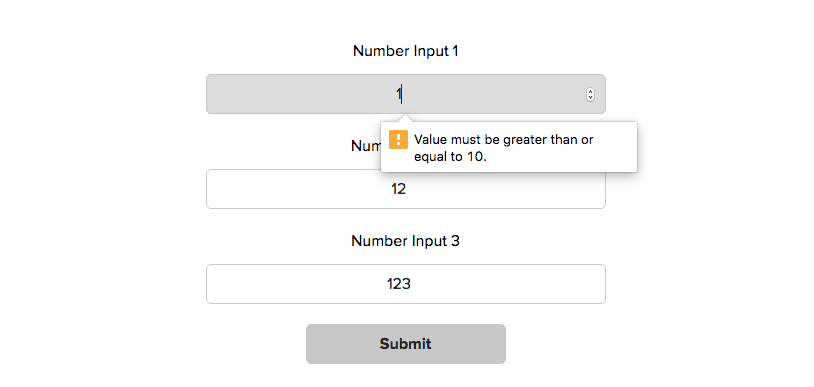Place cursor on value 12
The image size is (814, 387).
click(399, 189)
